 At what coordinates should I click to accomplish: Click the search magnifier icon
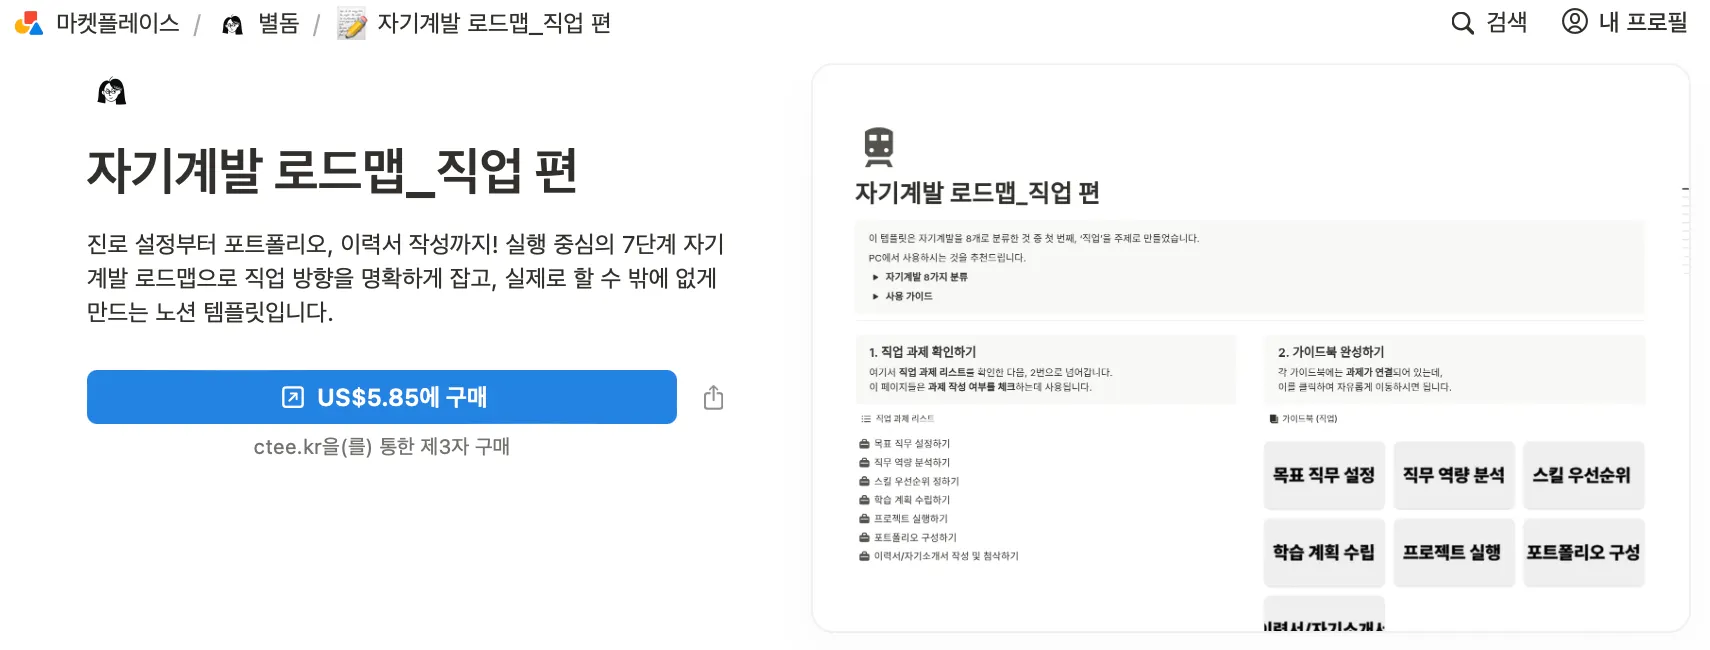[1462, 23]
